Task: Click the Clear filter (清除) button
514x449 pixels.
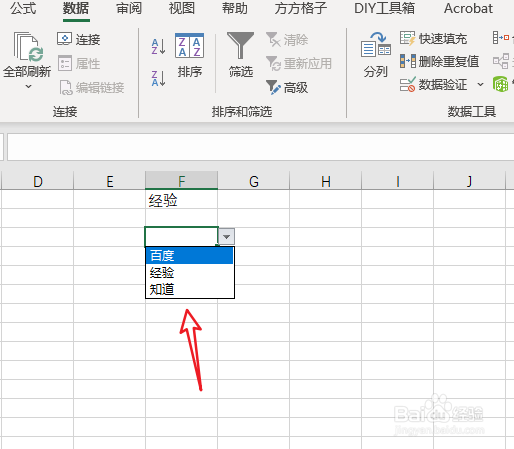Action: (x=287, y=40)
